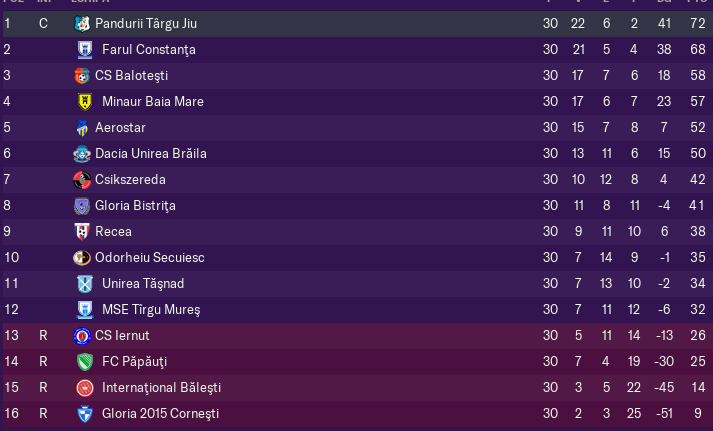Click the Recea club shield icon
Image resolution: width=713 pixels, height=431 pixels.
coord(82,232)
